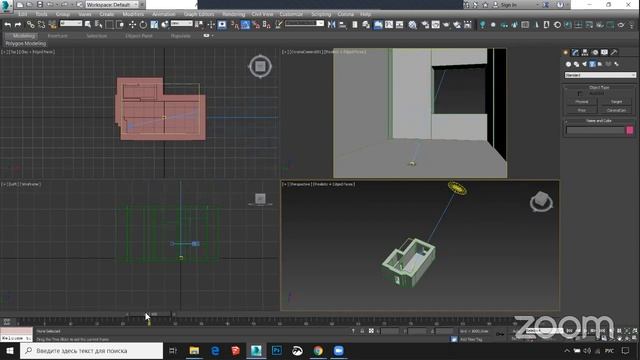Click the Unlink Selection tool
Viewport: 640px width, 360px height.
click(41, 24)
